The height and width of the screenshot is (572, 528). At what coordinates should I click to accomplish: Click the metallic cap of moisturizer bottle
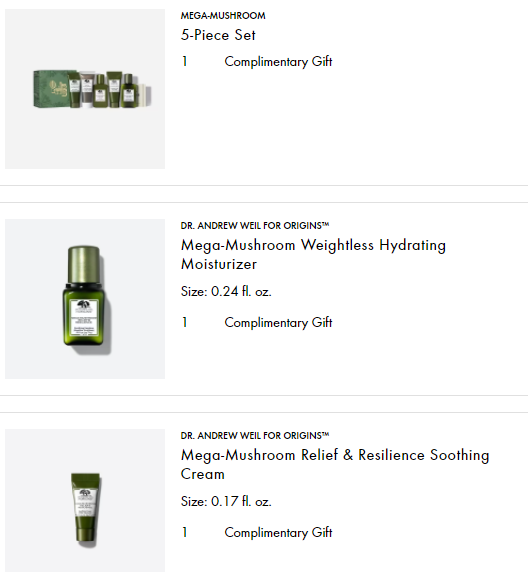84,264
